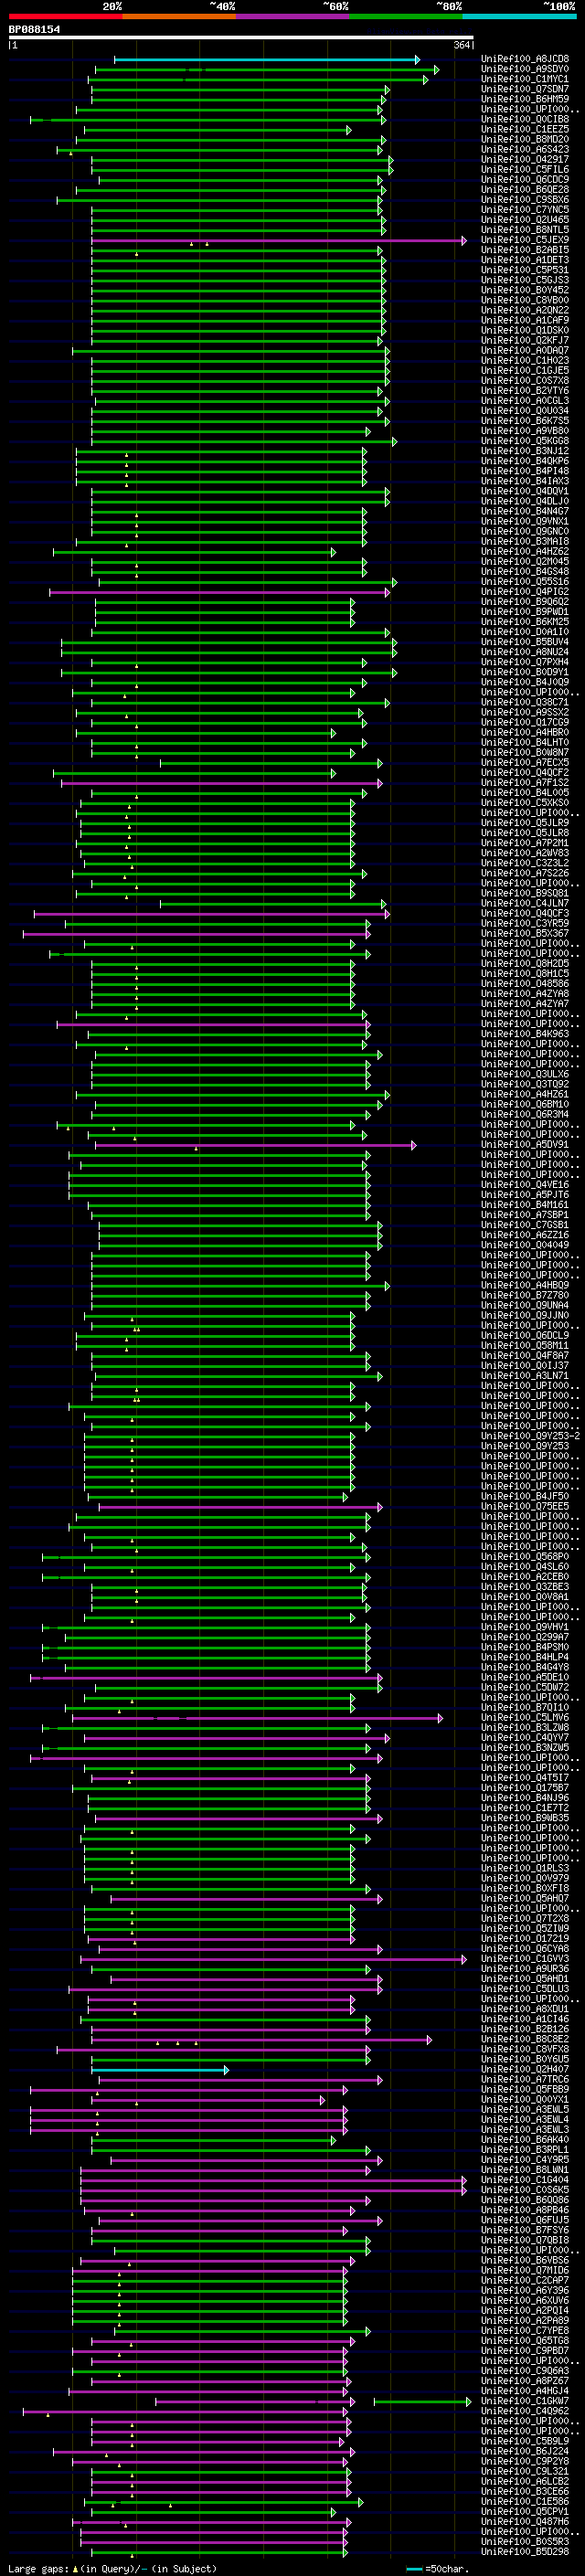The height and width of the screenshot is (2576, 585).
Task: Select the UniRef100_B6VBS6 entry
Action: [x=525, y=2261]
